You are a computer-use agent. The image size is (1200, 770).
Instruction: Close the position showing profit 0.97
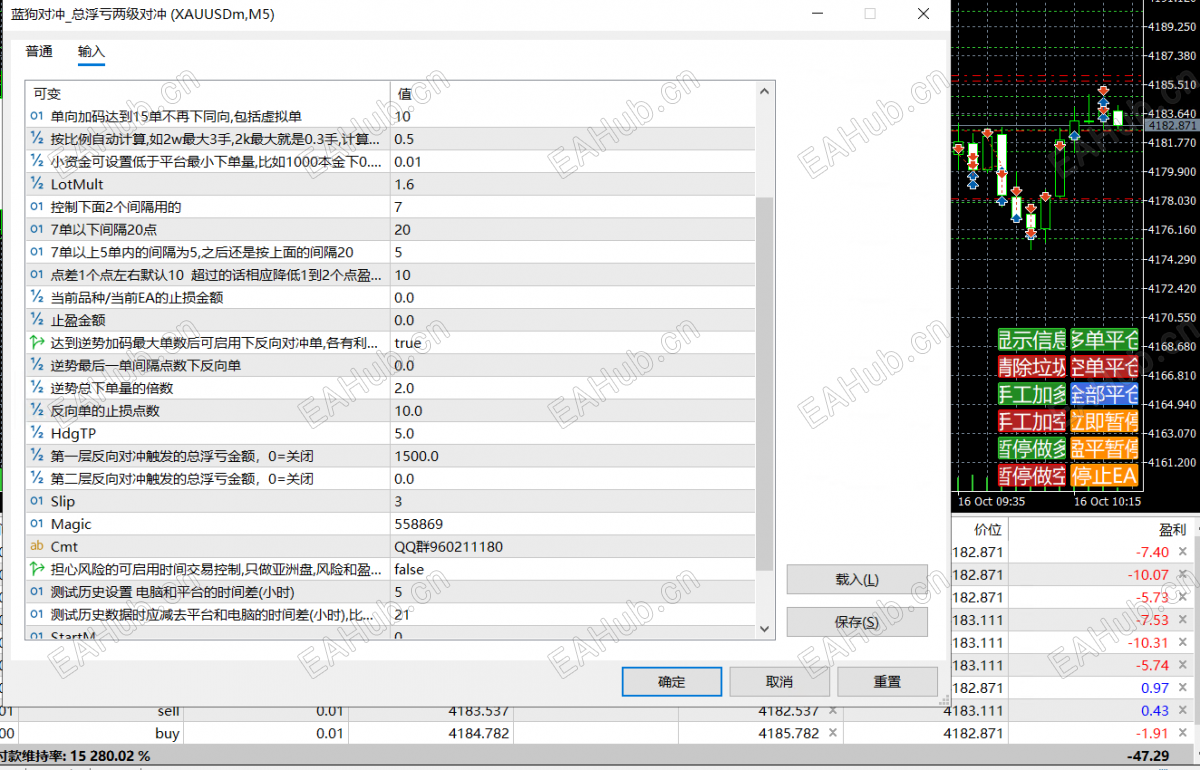point(1183,688)
